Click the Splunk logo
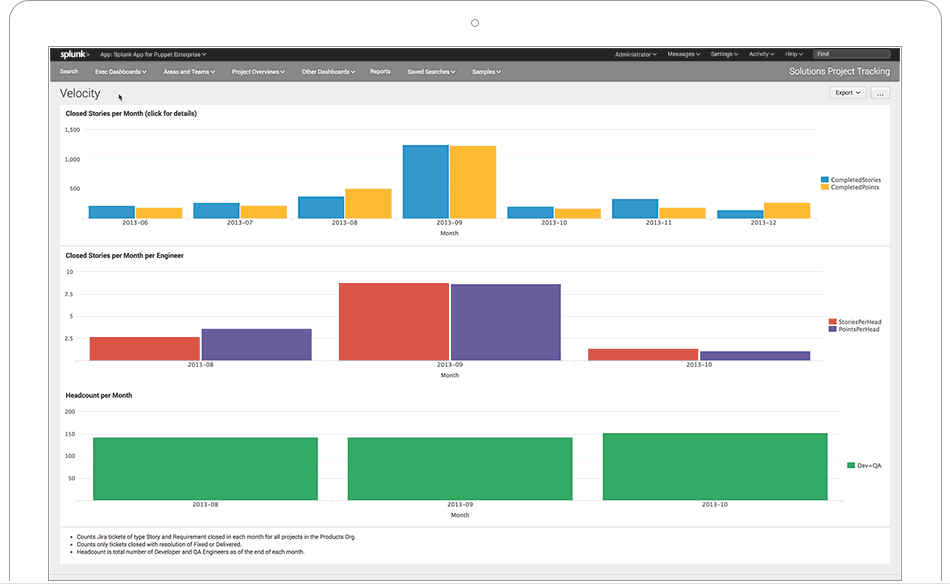Viewport: 950px width, 584px height. point(74,54)
